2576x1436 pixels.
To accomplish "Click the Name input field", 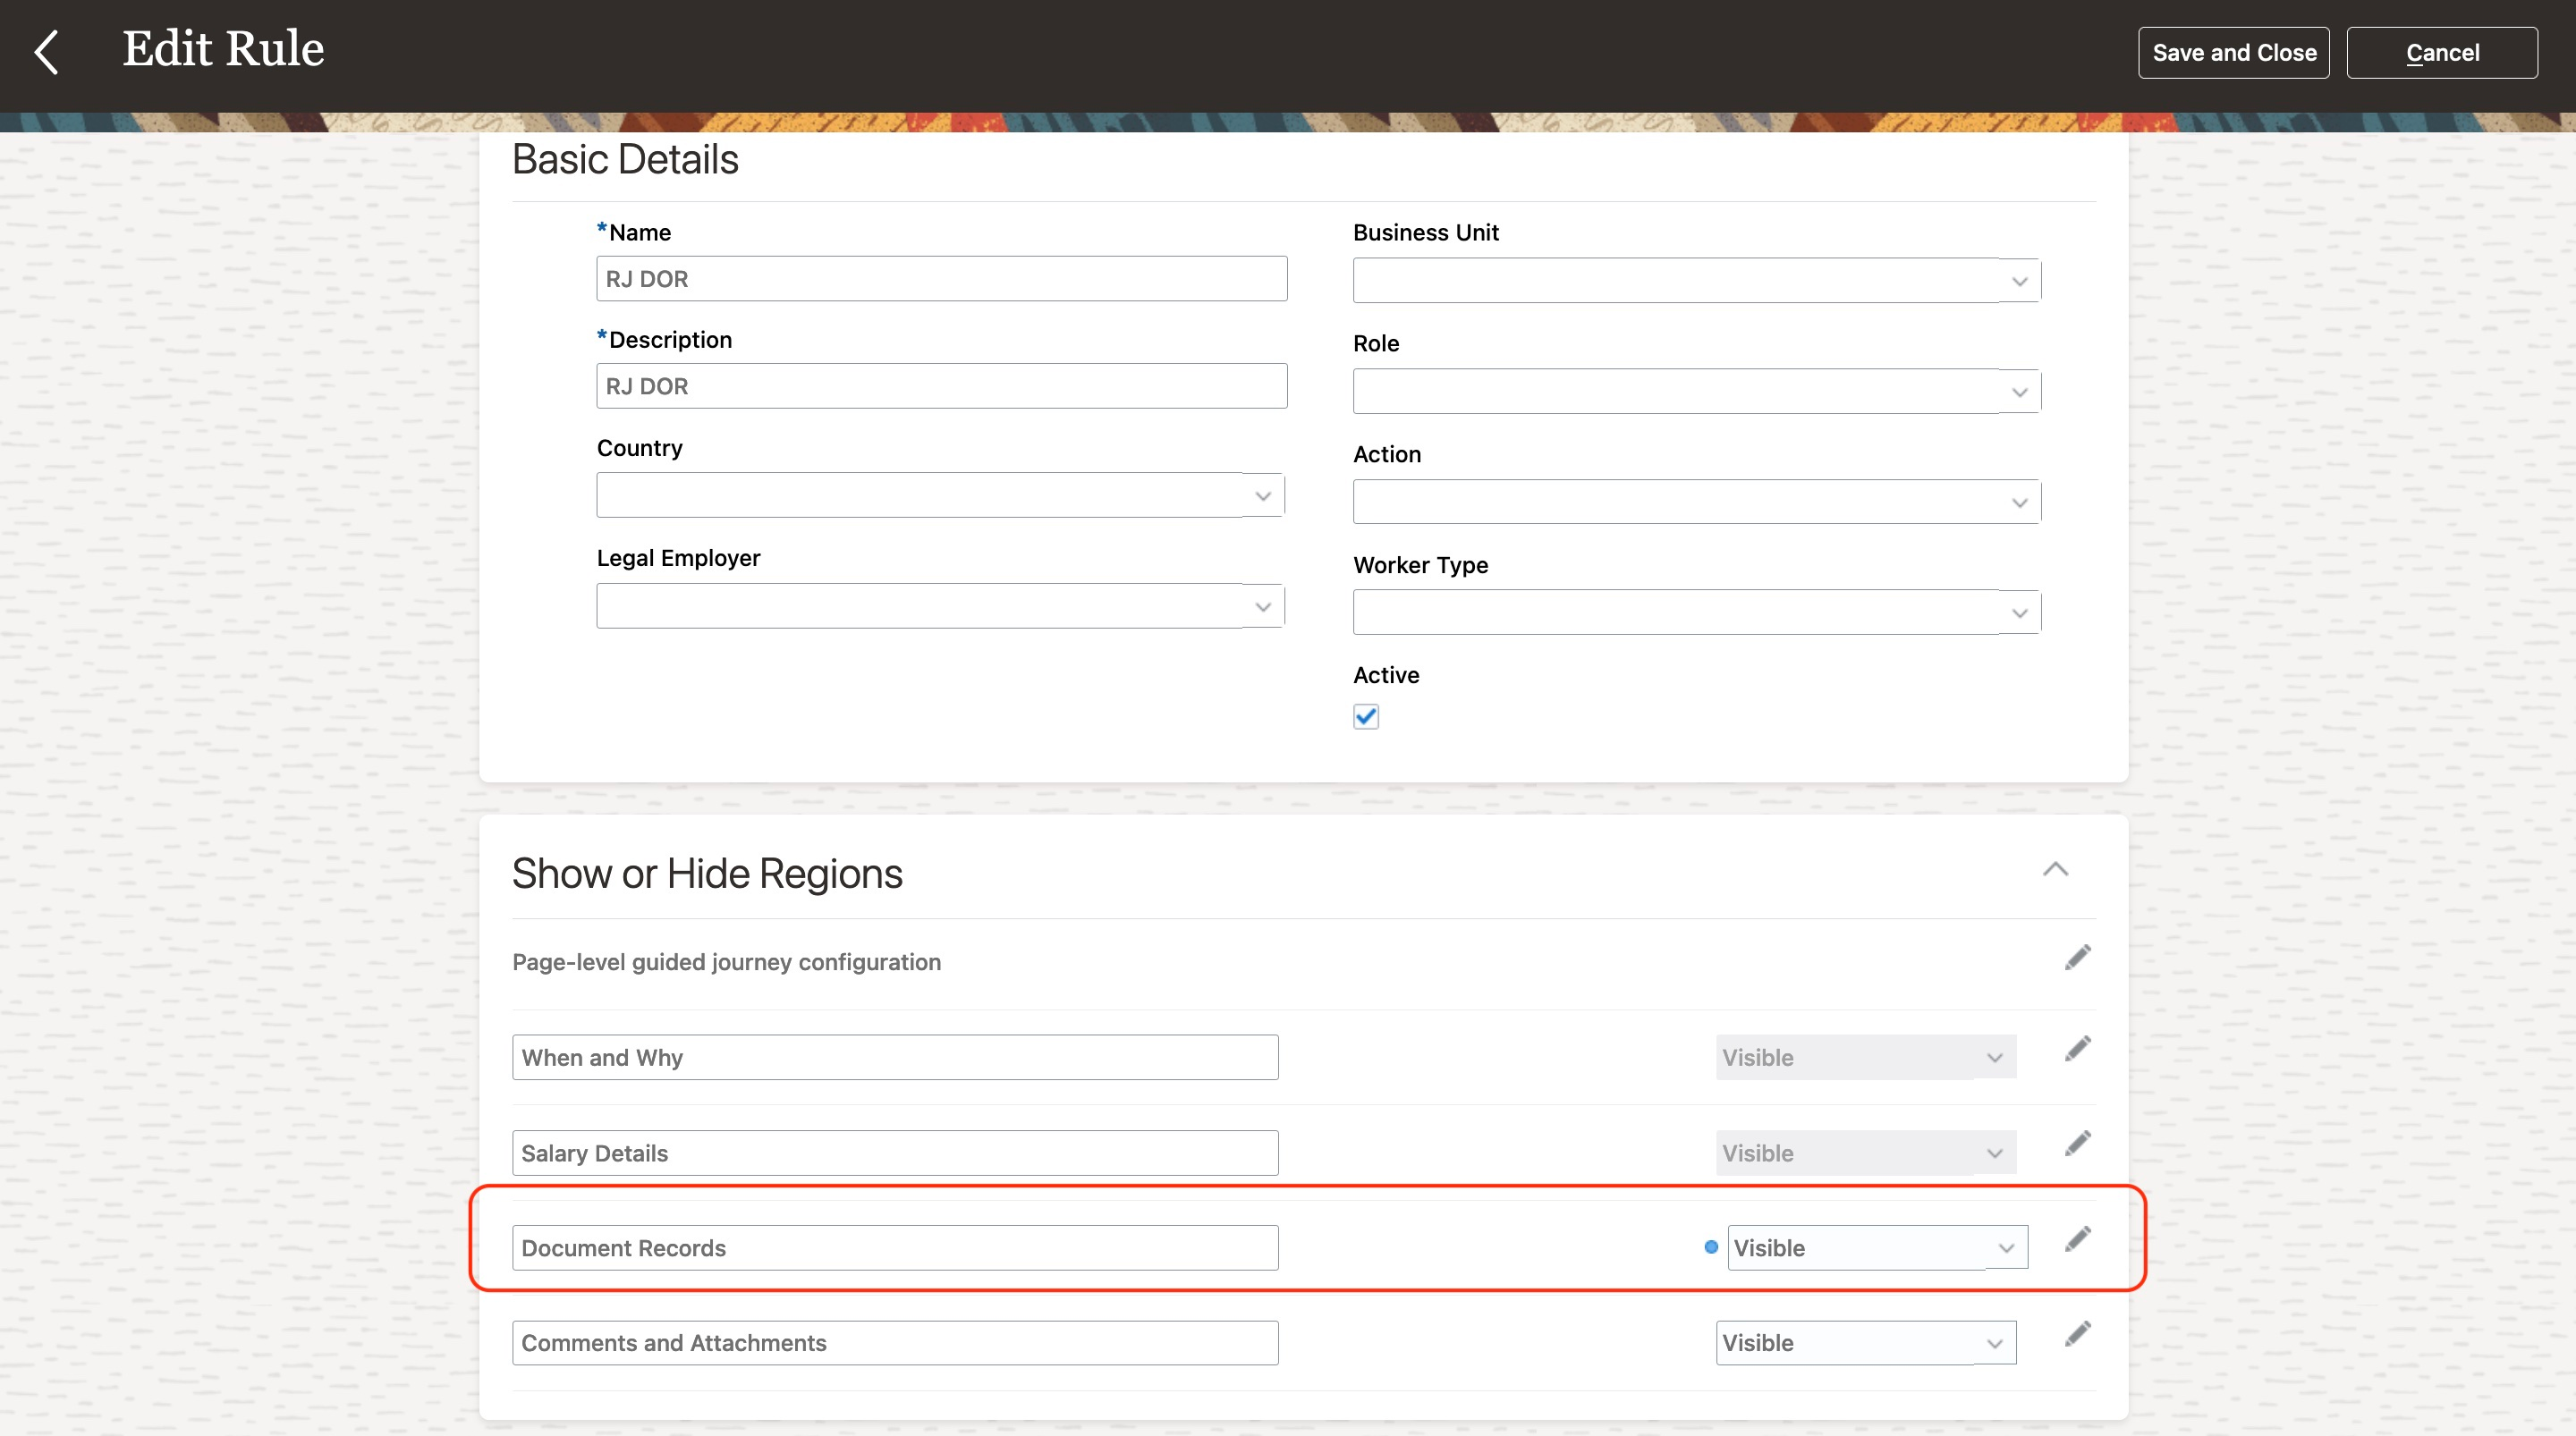I will coord(941,279).
